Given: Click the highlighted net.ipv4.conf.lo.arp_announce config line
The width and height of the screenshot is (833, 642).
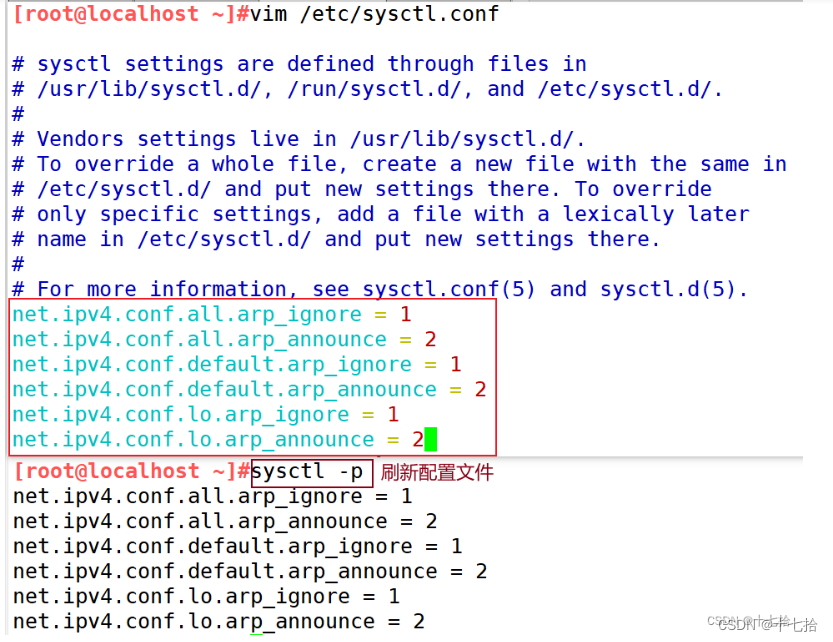Looking at the screenshot, I should [218, 440].
